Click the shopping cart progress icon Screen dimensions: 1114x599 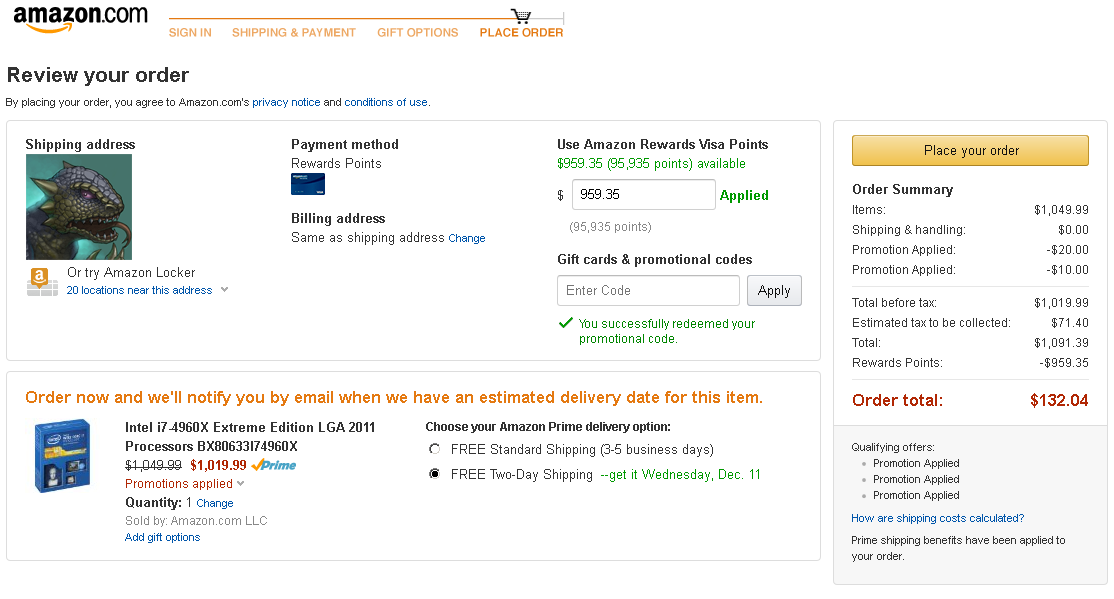coord(521,15)
